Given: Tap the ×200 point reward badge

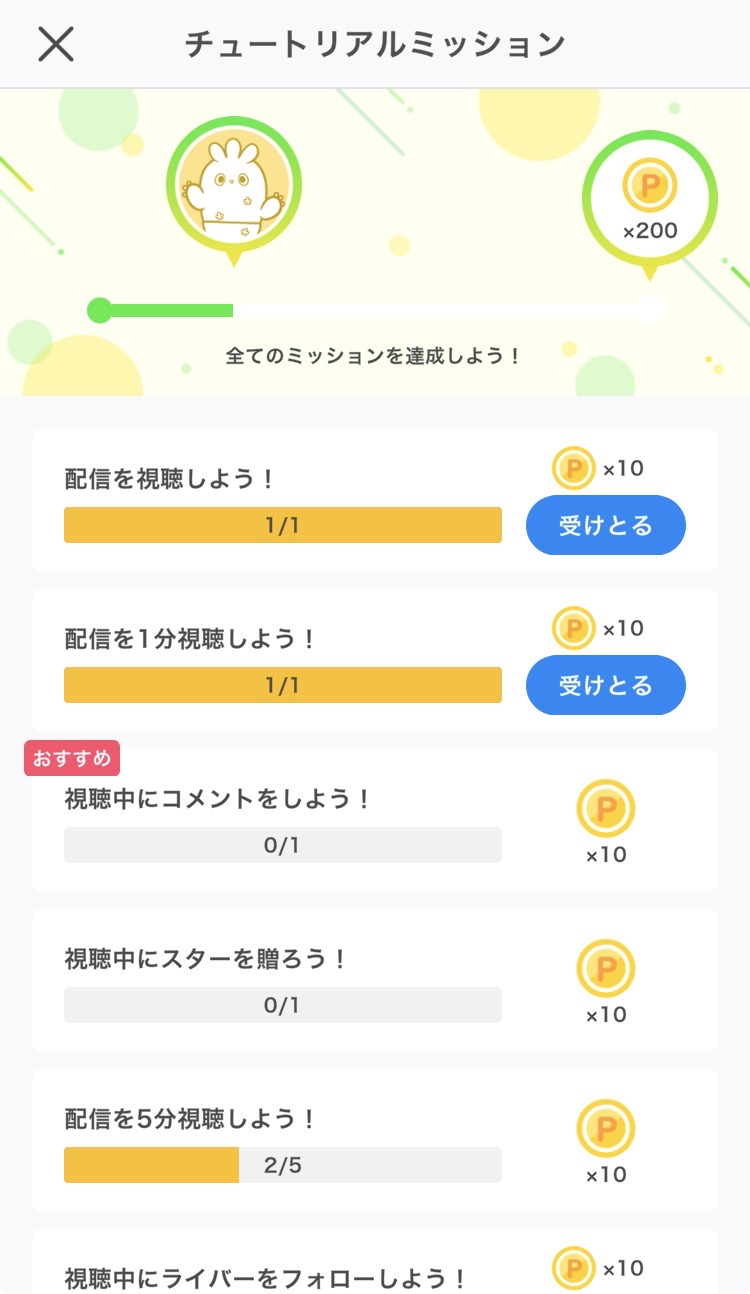Looking at the screenshot, I should 650,200.
